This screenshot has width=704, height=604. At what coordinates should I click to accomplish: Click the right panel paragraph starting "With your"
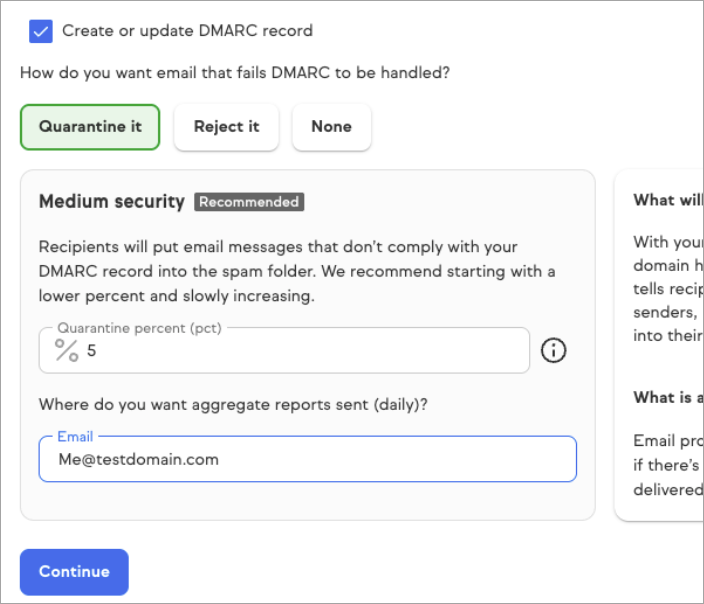coord(667,289)
